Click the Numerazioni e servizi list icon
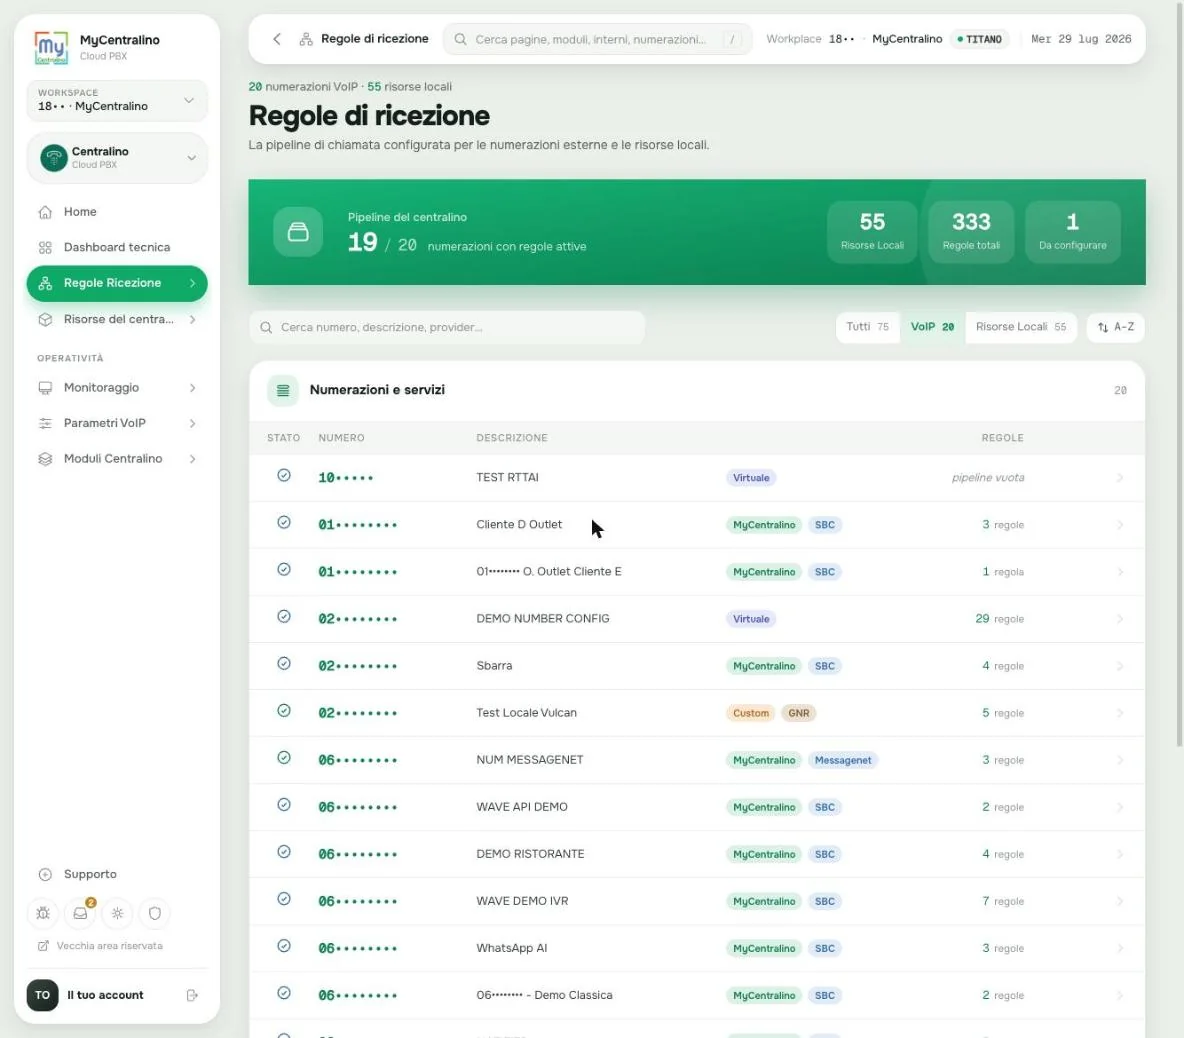The height and width of the screenshot is (1038, 1184). 282,390
